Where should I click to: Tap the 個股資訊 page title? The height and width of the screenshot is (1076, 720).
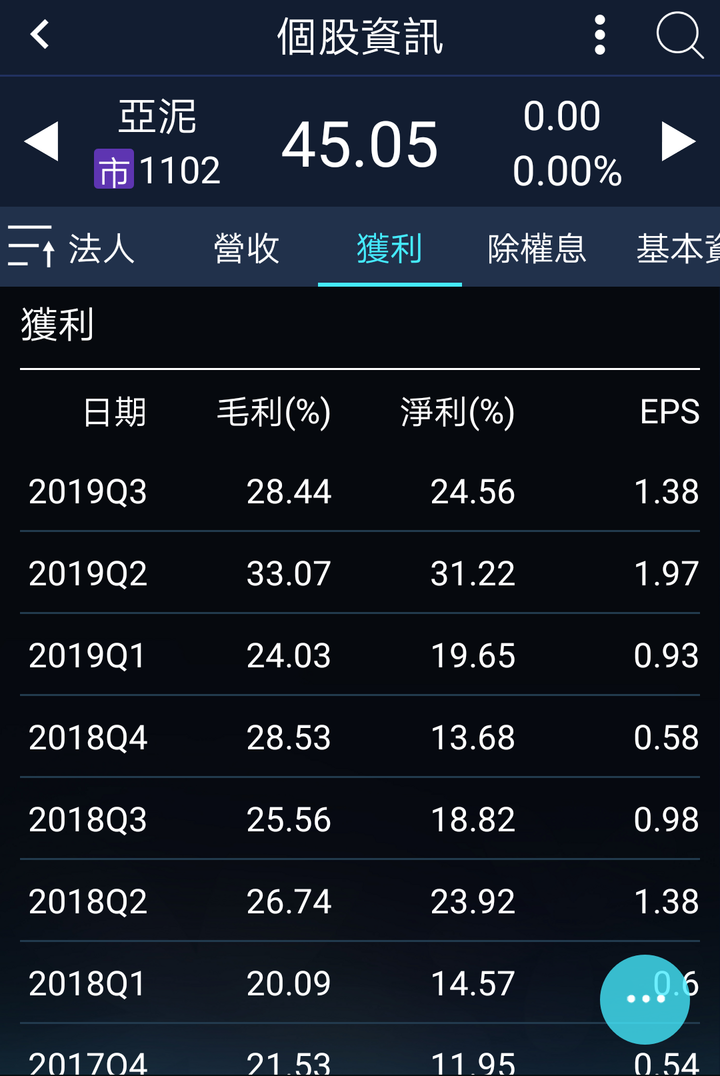click(360, 36)
